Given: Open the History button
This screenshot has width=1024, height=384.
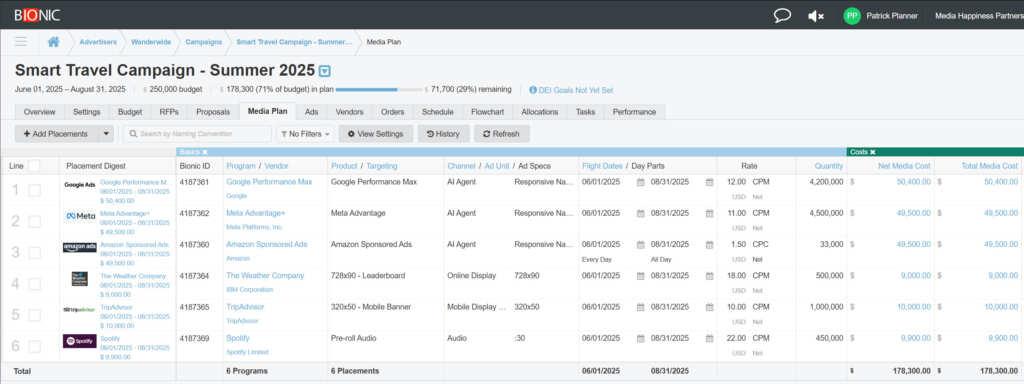Looking at the screenshot, I should 443,134.
